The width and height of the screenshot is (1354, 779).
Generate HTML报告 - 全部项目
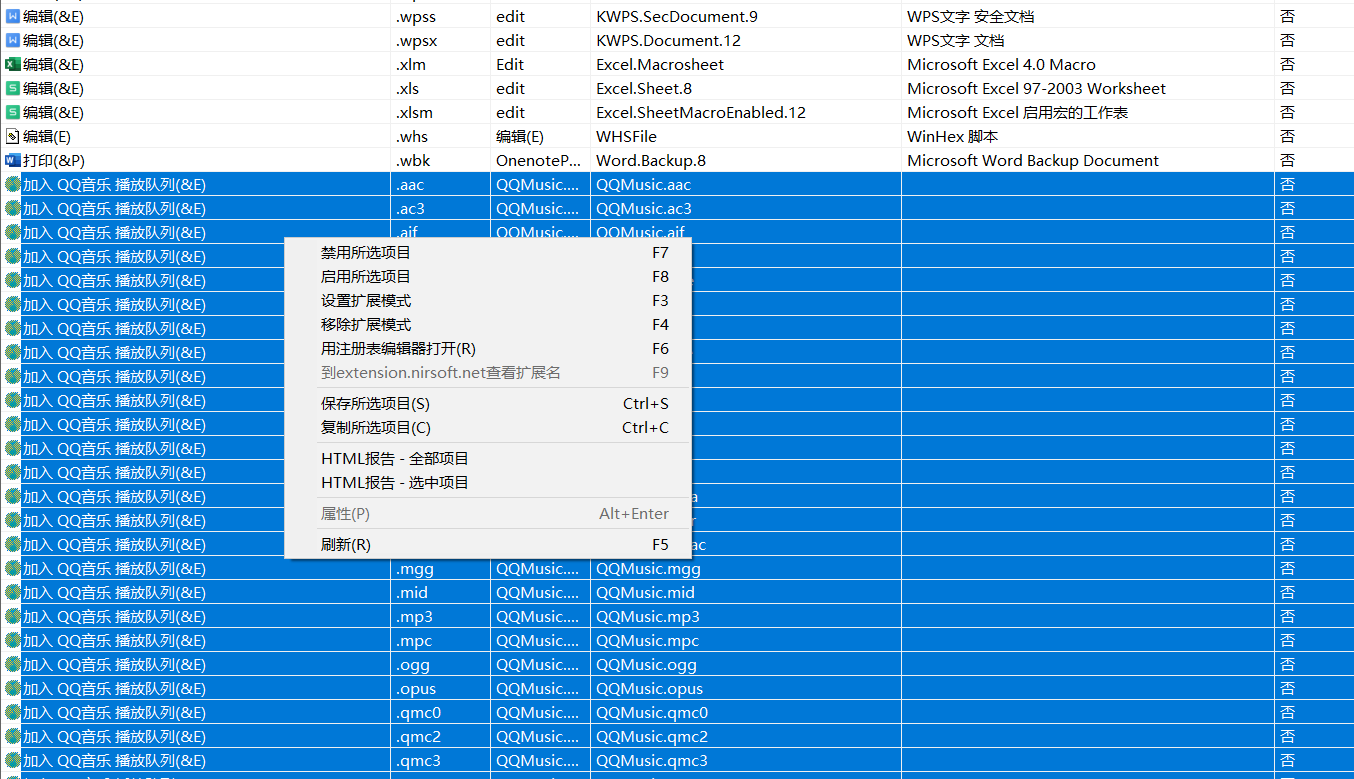[x=394, y=459]
